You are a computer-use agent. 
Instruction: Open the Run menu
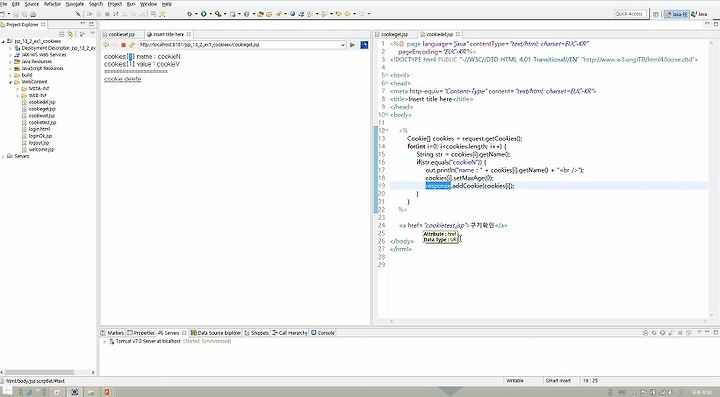pos(131,4)
